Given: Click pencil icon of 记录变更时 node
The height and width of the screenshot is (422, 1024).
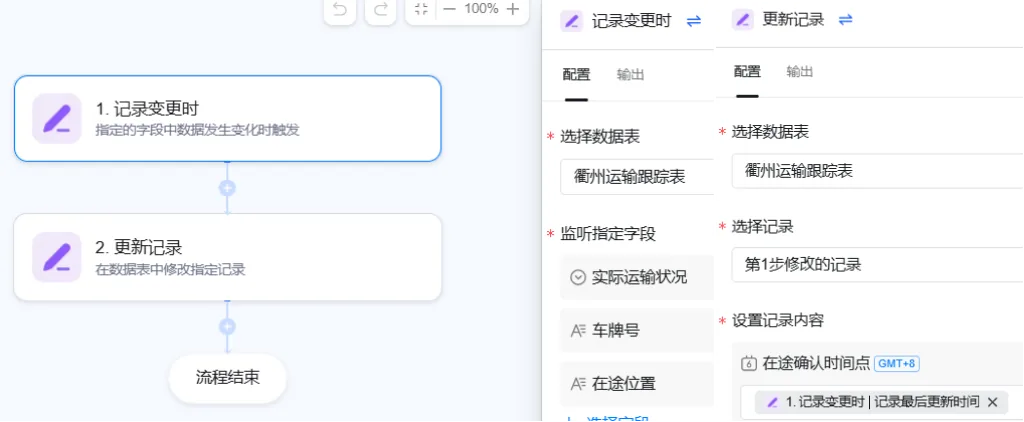Looking at the screenshot, I should [57, 118].
